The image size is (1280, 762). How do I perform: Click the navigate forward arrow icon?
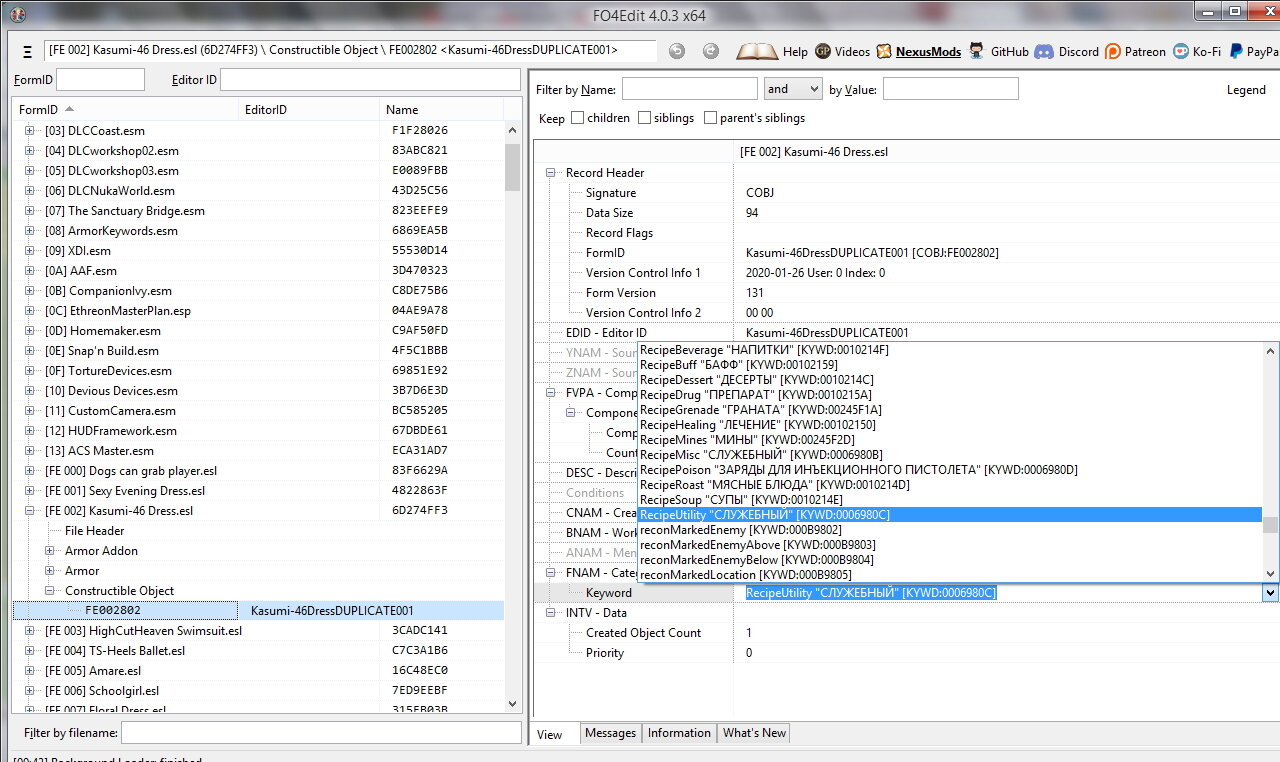710,52
